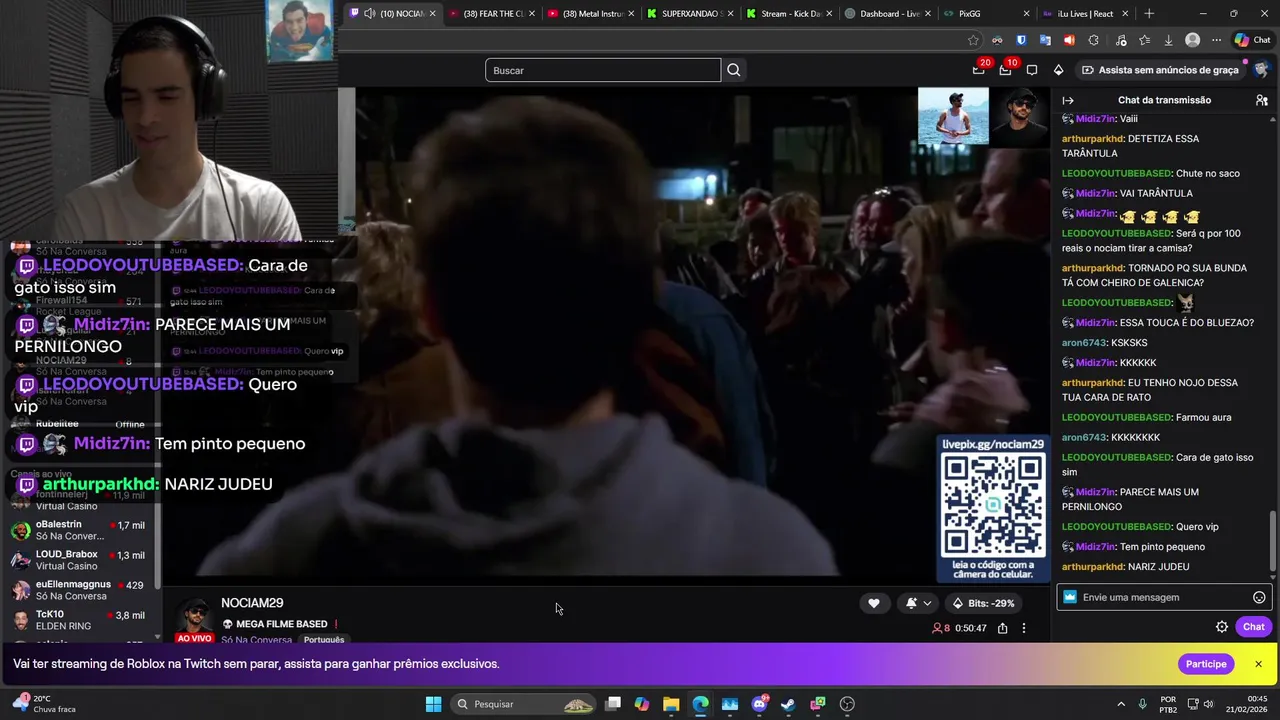This screenshot has height=720, width=1280.
Task: Click the purple Chat send button
Action: (1253, 627)
